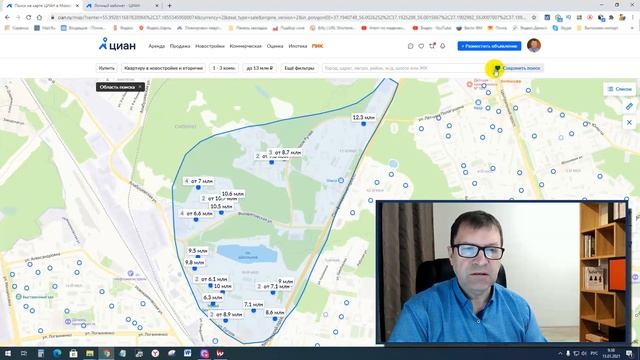Screen dimensions: 640x360
Task: Open Yandex browser from taskbar
Action: click(155, 353)
